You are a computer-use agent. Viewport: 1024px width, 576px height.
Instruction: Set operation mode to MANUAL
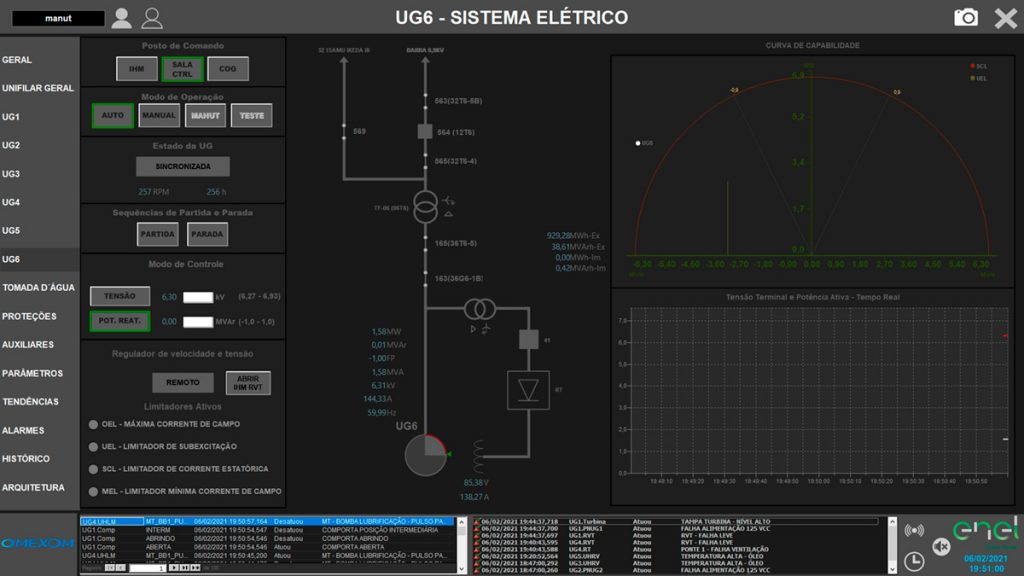159,116
